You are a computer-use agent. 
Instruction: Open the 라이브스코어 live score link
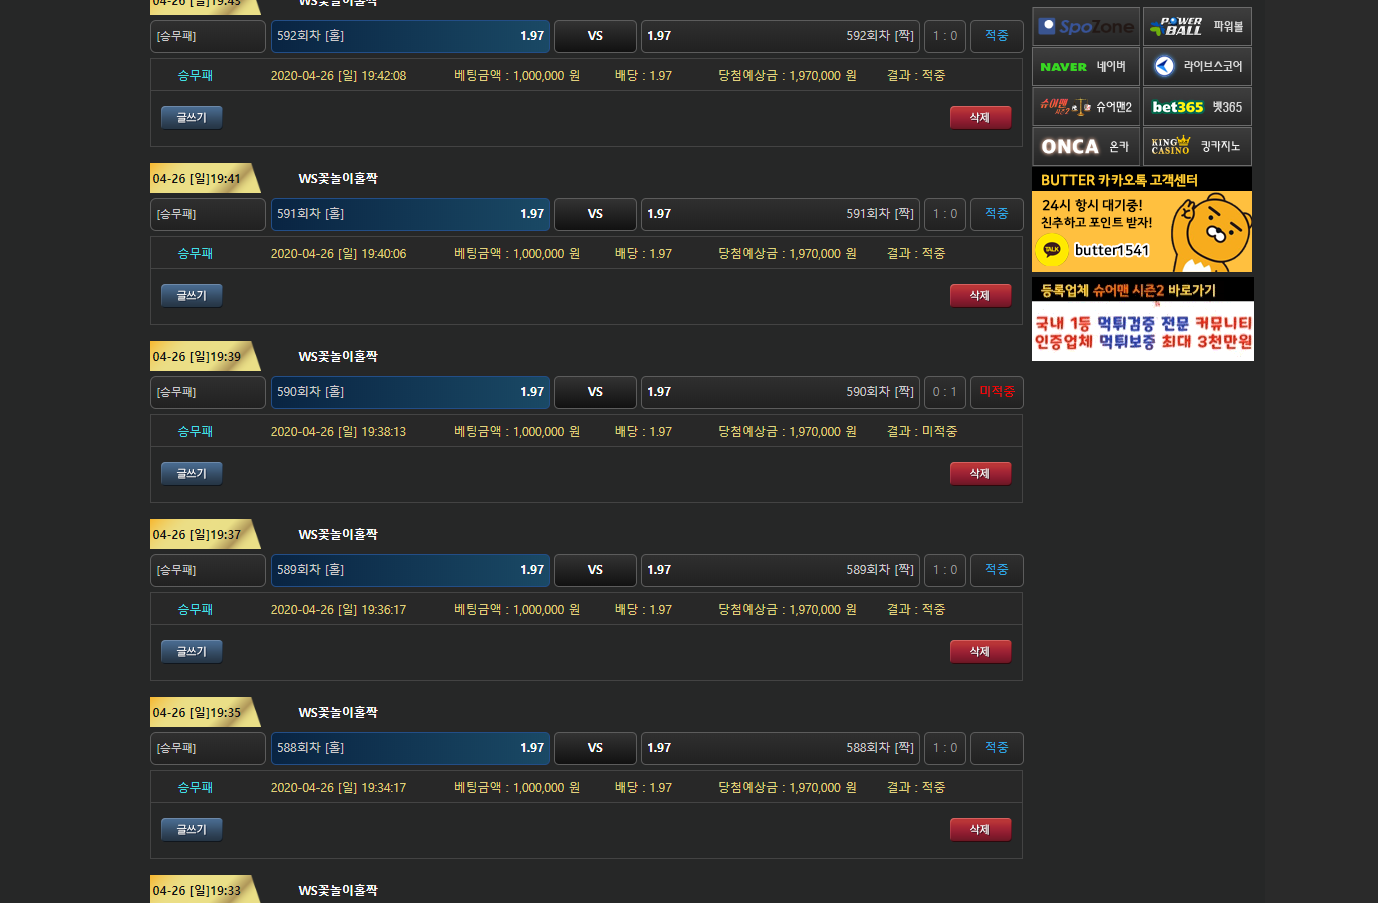pyautogui.click(x=1197, y=67)
